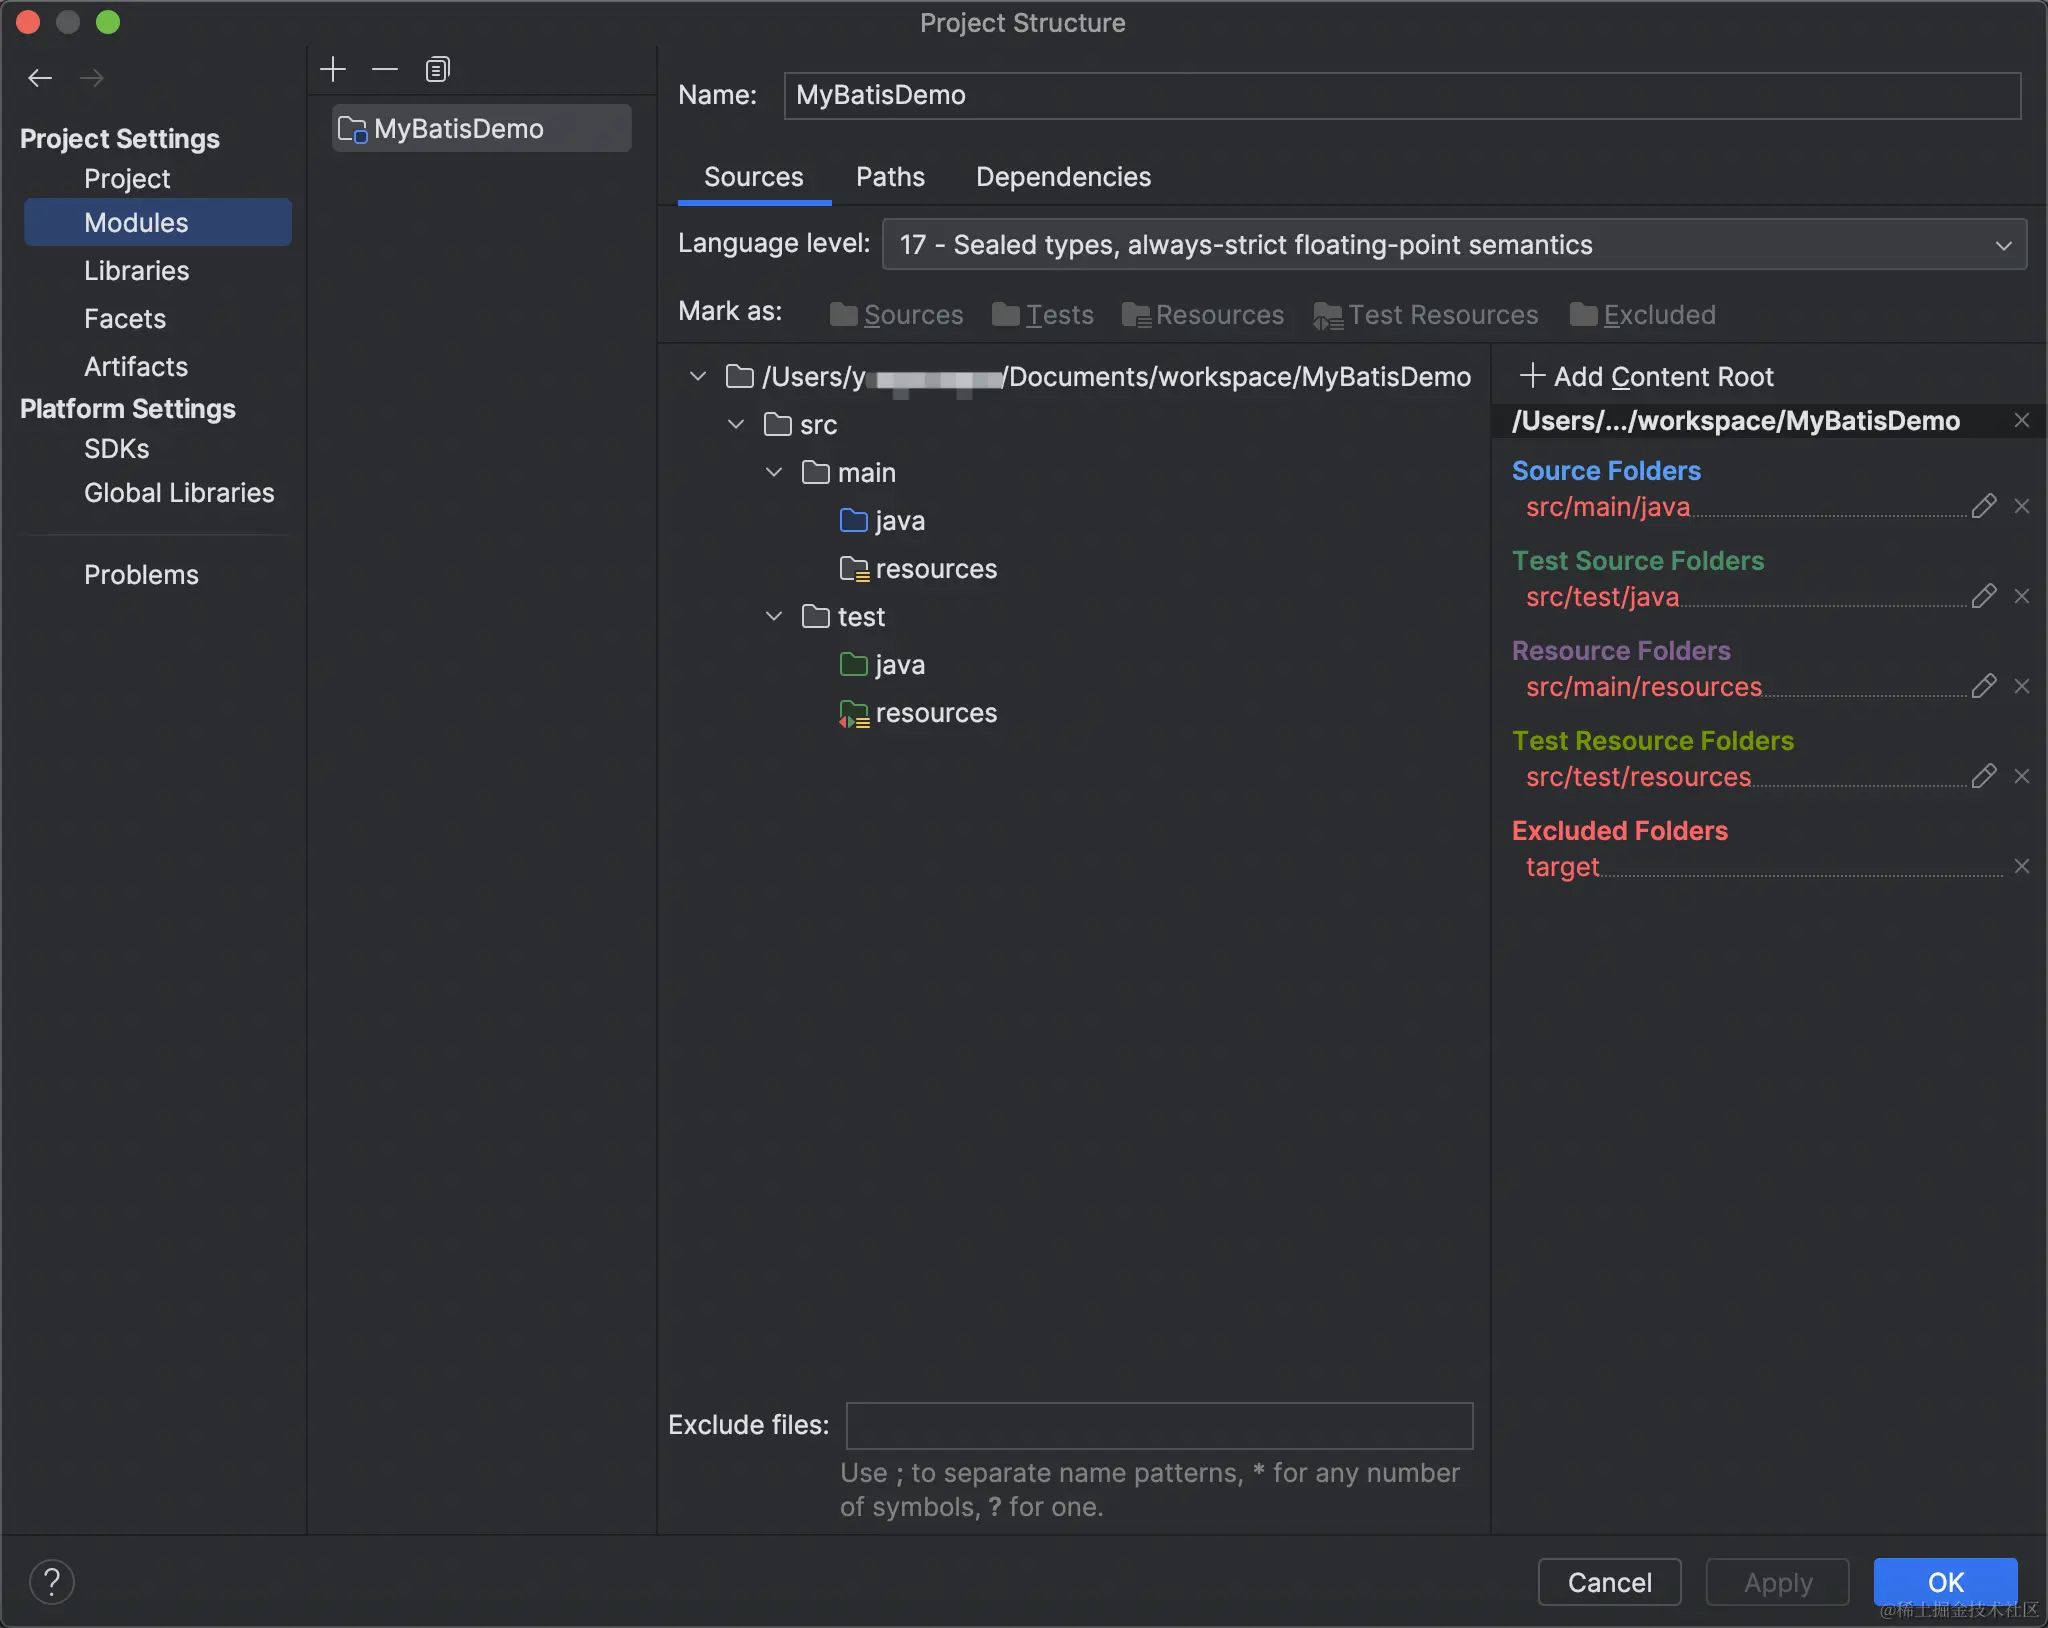Click the remove module minus icon
Image resolution: width=2048 pixels, height=1628 pixels.
[x=385, y=69]
